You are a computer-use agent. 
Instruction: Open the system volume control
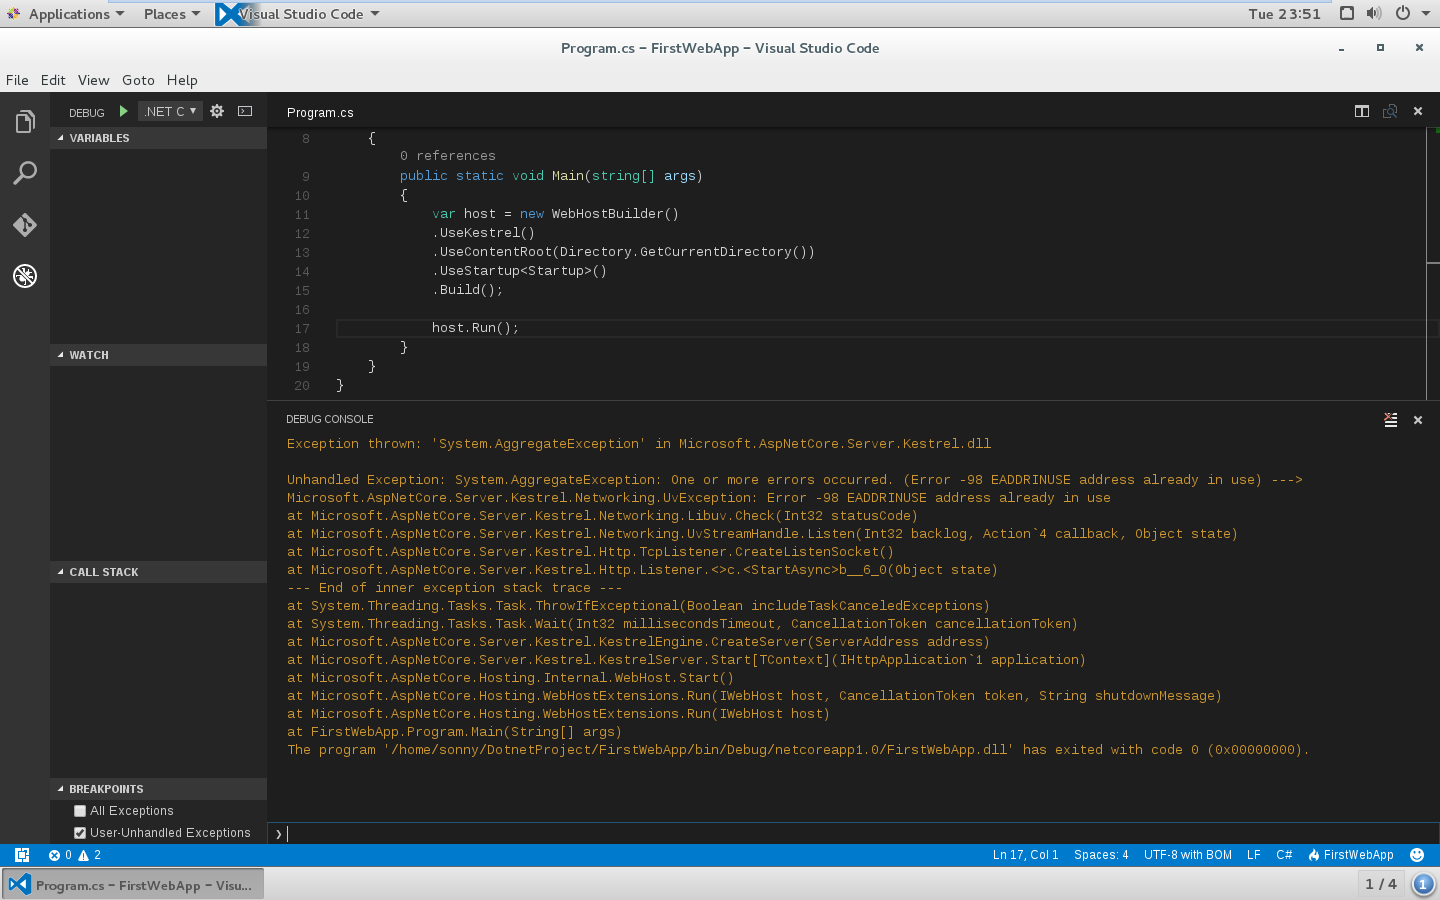1374,13
